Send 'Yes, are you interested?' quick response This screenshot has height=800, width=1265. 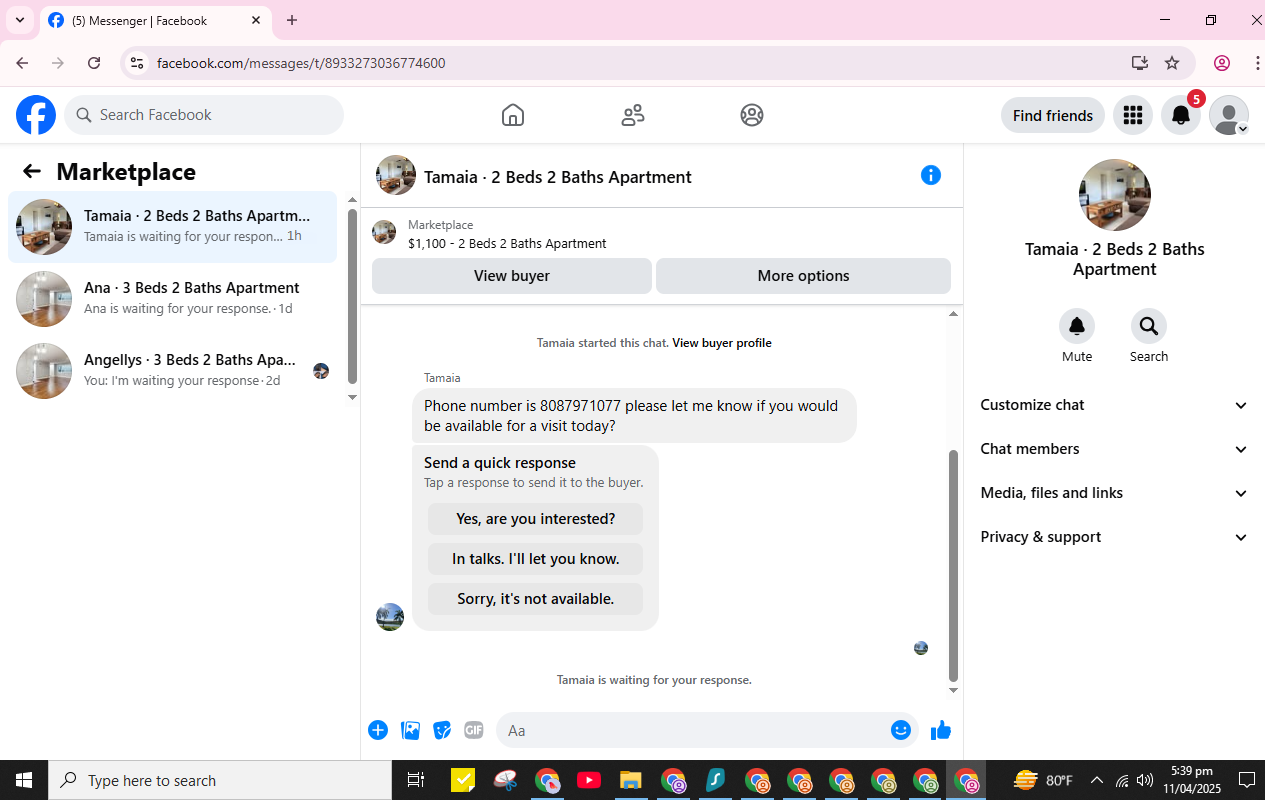pos(536,519)
